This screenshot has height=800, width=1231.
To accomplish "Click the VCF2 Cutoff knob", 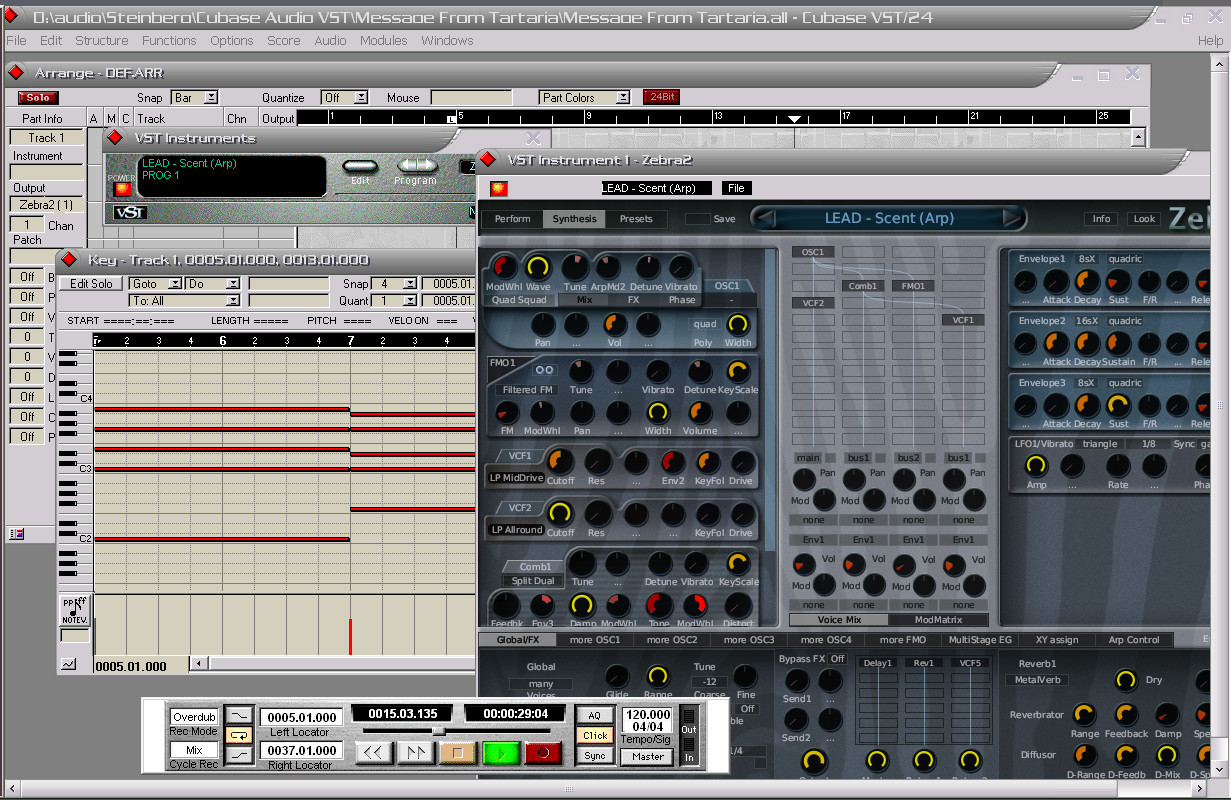I will [560, 514].
